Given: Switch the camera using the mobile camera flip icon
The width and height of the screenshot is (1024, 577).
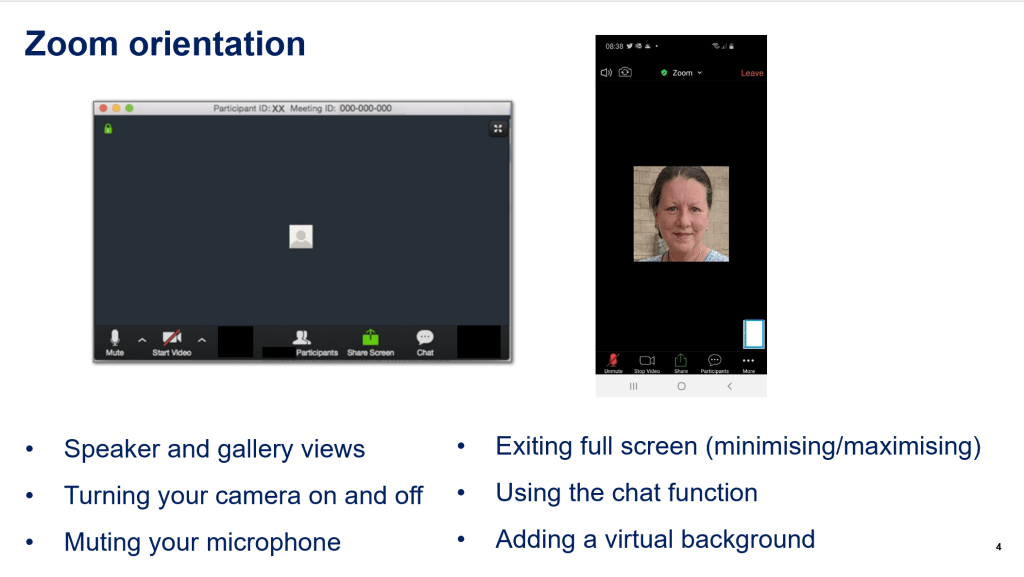Looking at the screenshot, I should tap(625, 72).
